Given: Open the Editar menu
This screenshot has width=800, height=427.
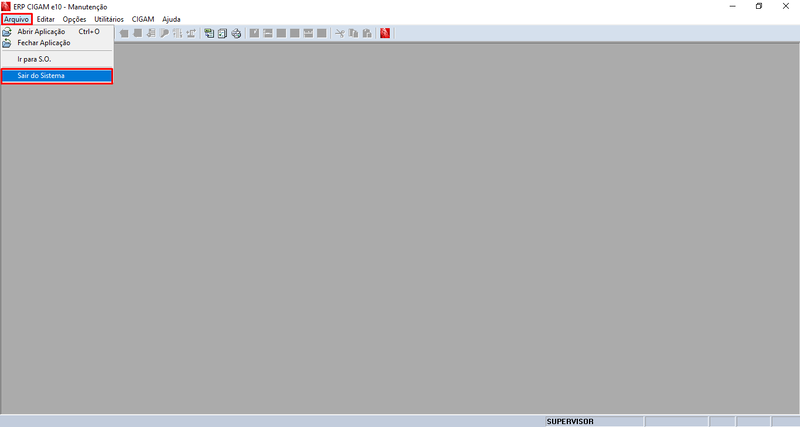Looking at the screenshot, I should 45,19.
